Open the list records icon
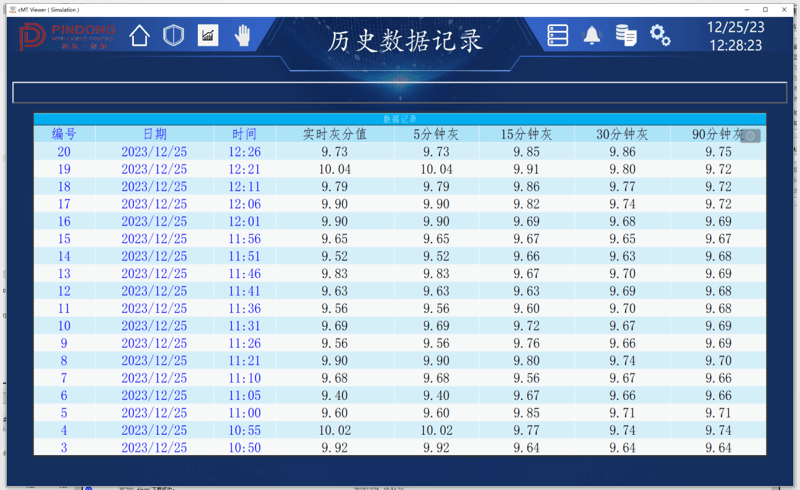800x490 pixels. coord(558,36)
